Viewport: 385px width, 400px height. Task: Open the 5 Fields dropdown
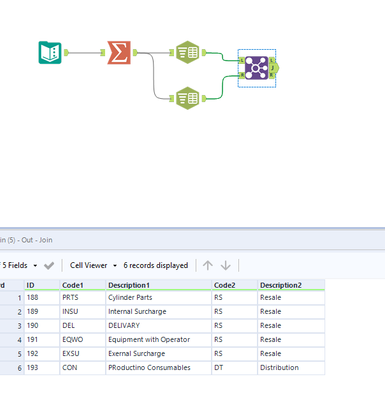pyautogui.click(x=19, y=265)
